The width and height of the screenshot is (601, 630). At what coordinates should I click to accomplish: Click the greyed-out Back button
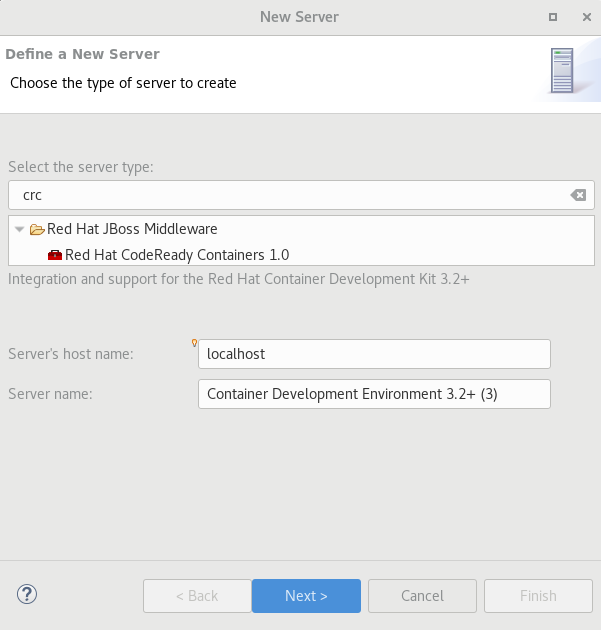(x=196, y=596)
